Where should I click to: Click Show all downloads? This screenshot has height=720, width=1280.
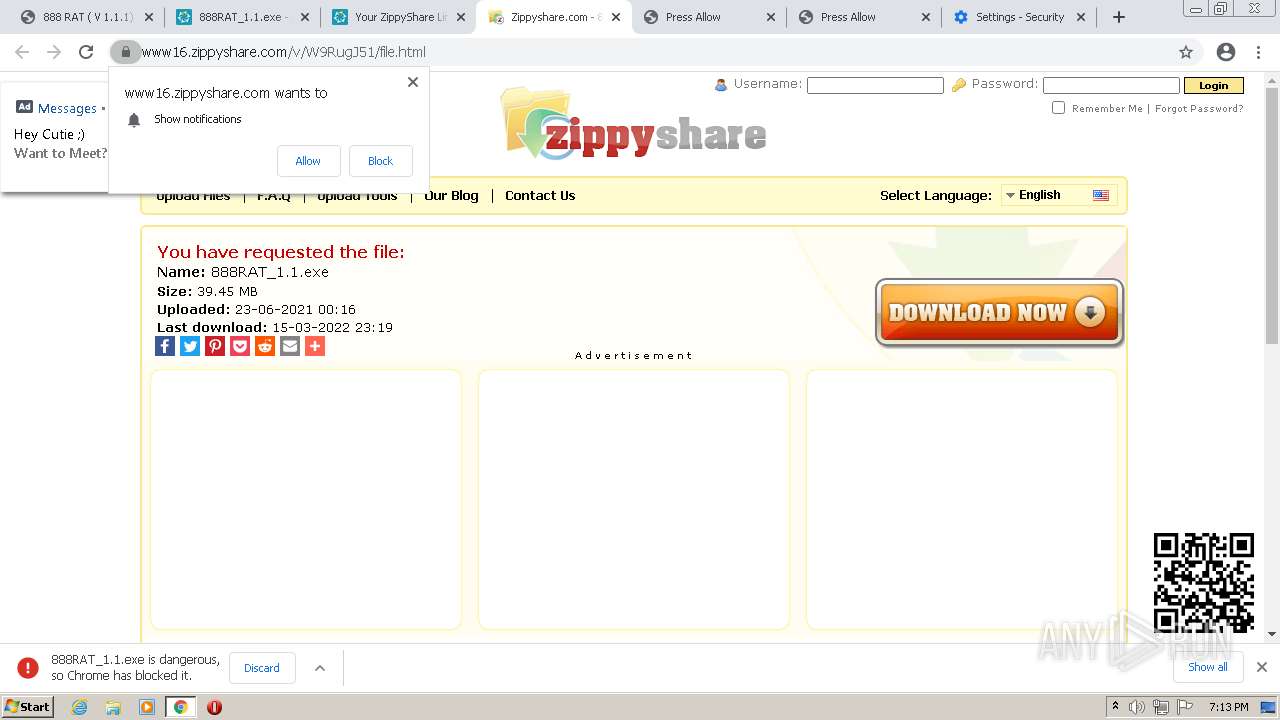point(1208,667)
